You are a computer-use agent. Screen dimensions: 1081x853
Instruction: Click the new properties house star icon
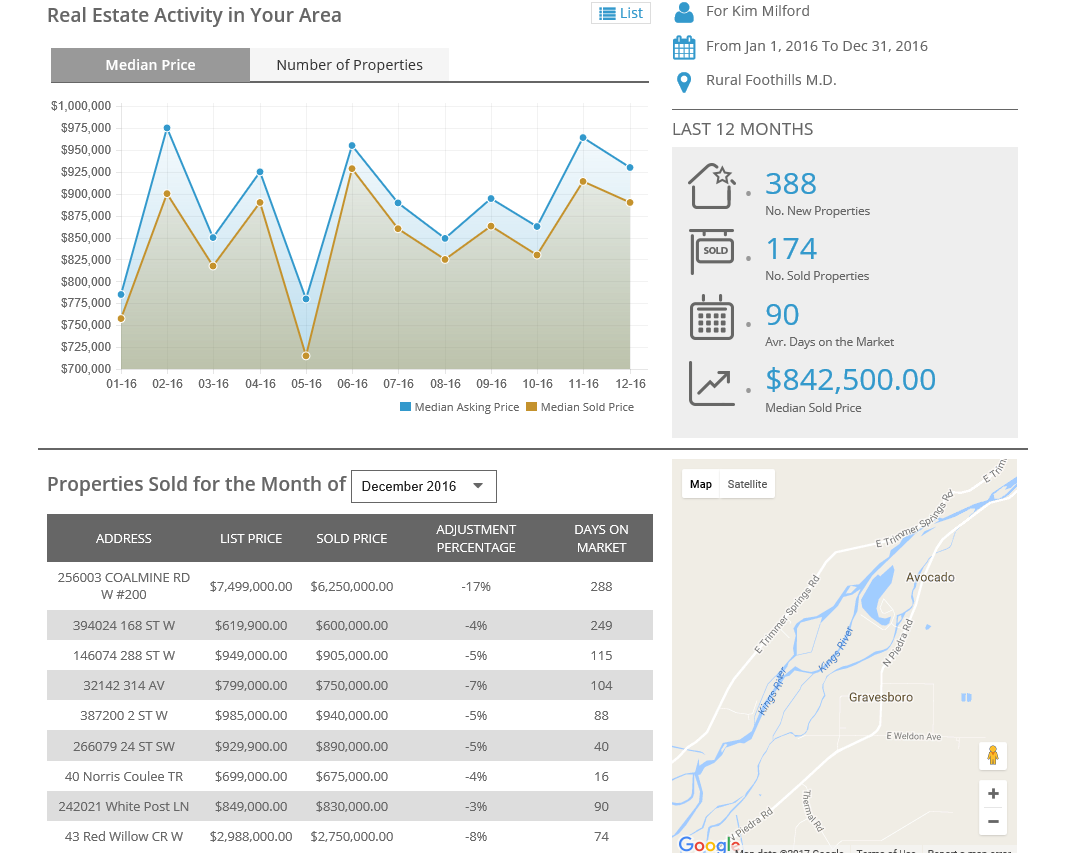(711, 186)
